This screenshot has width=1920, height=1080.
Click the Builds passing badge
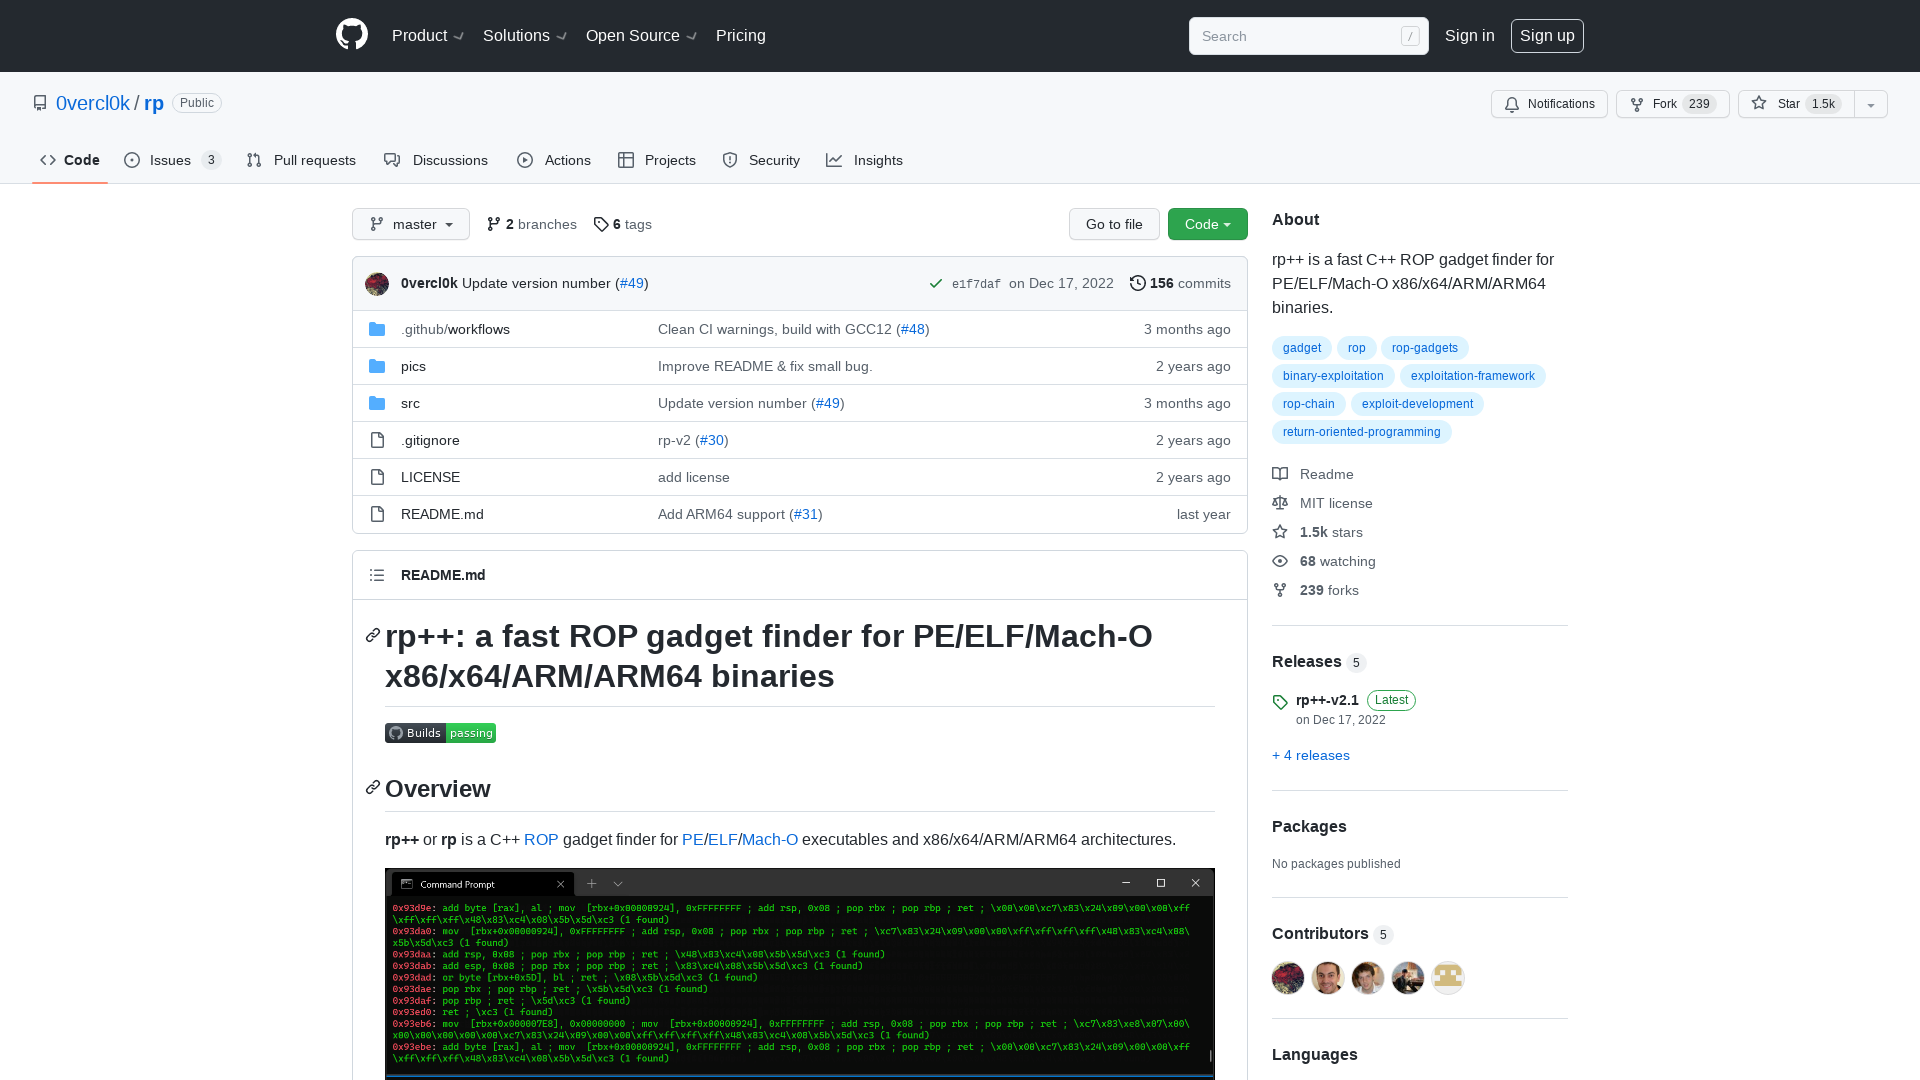[x=440, y=733]
